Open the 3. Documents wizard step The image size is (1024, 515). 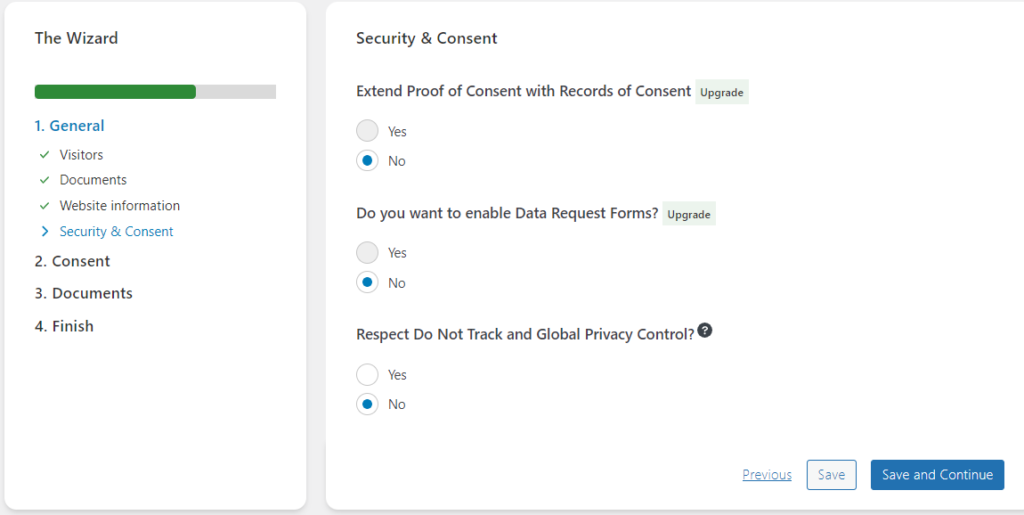pos(83,293)
